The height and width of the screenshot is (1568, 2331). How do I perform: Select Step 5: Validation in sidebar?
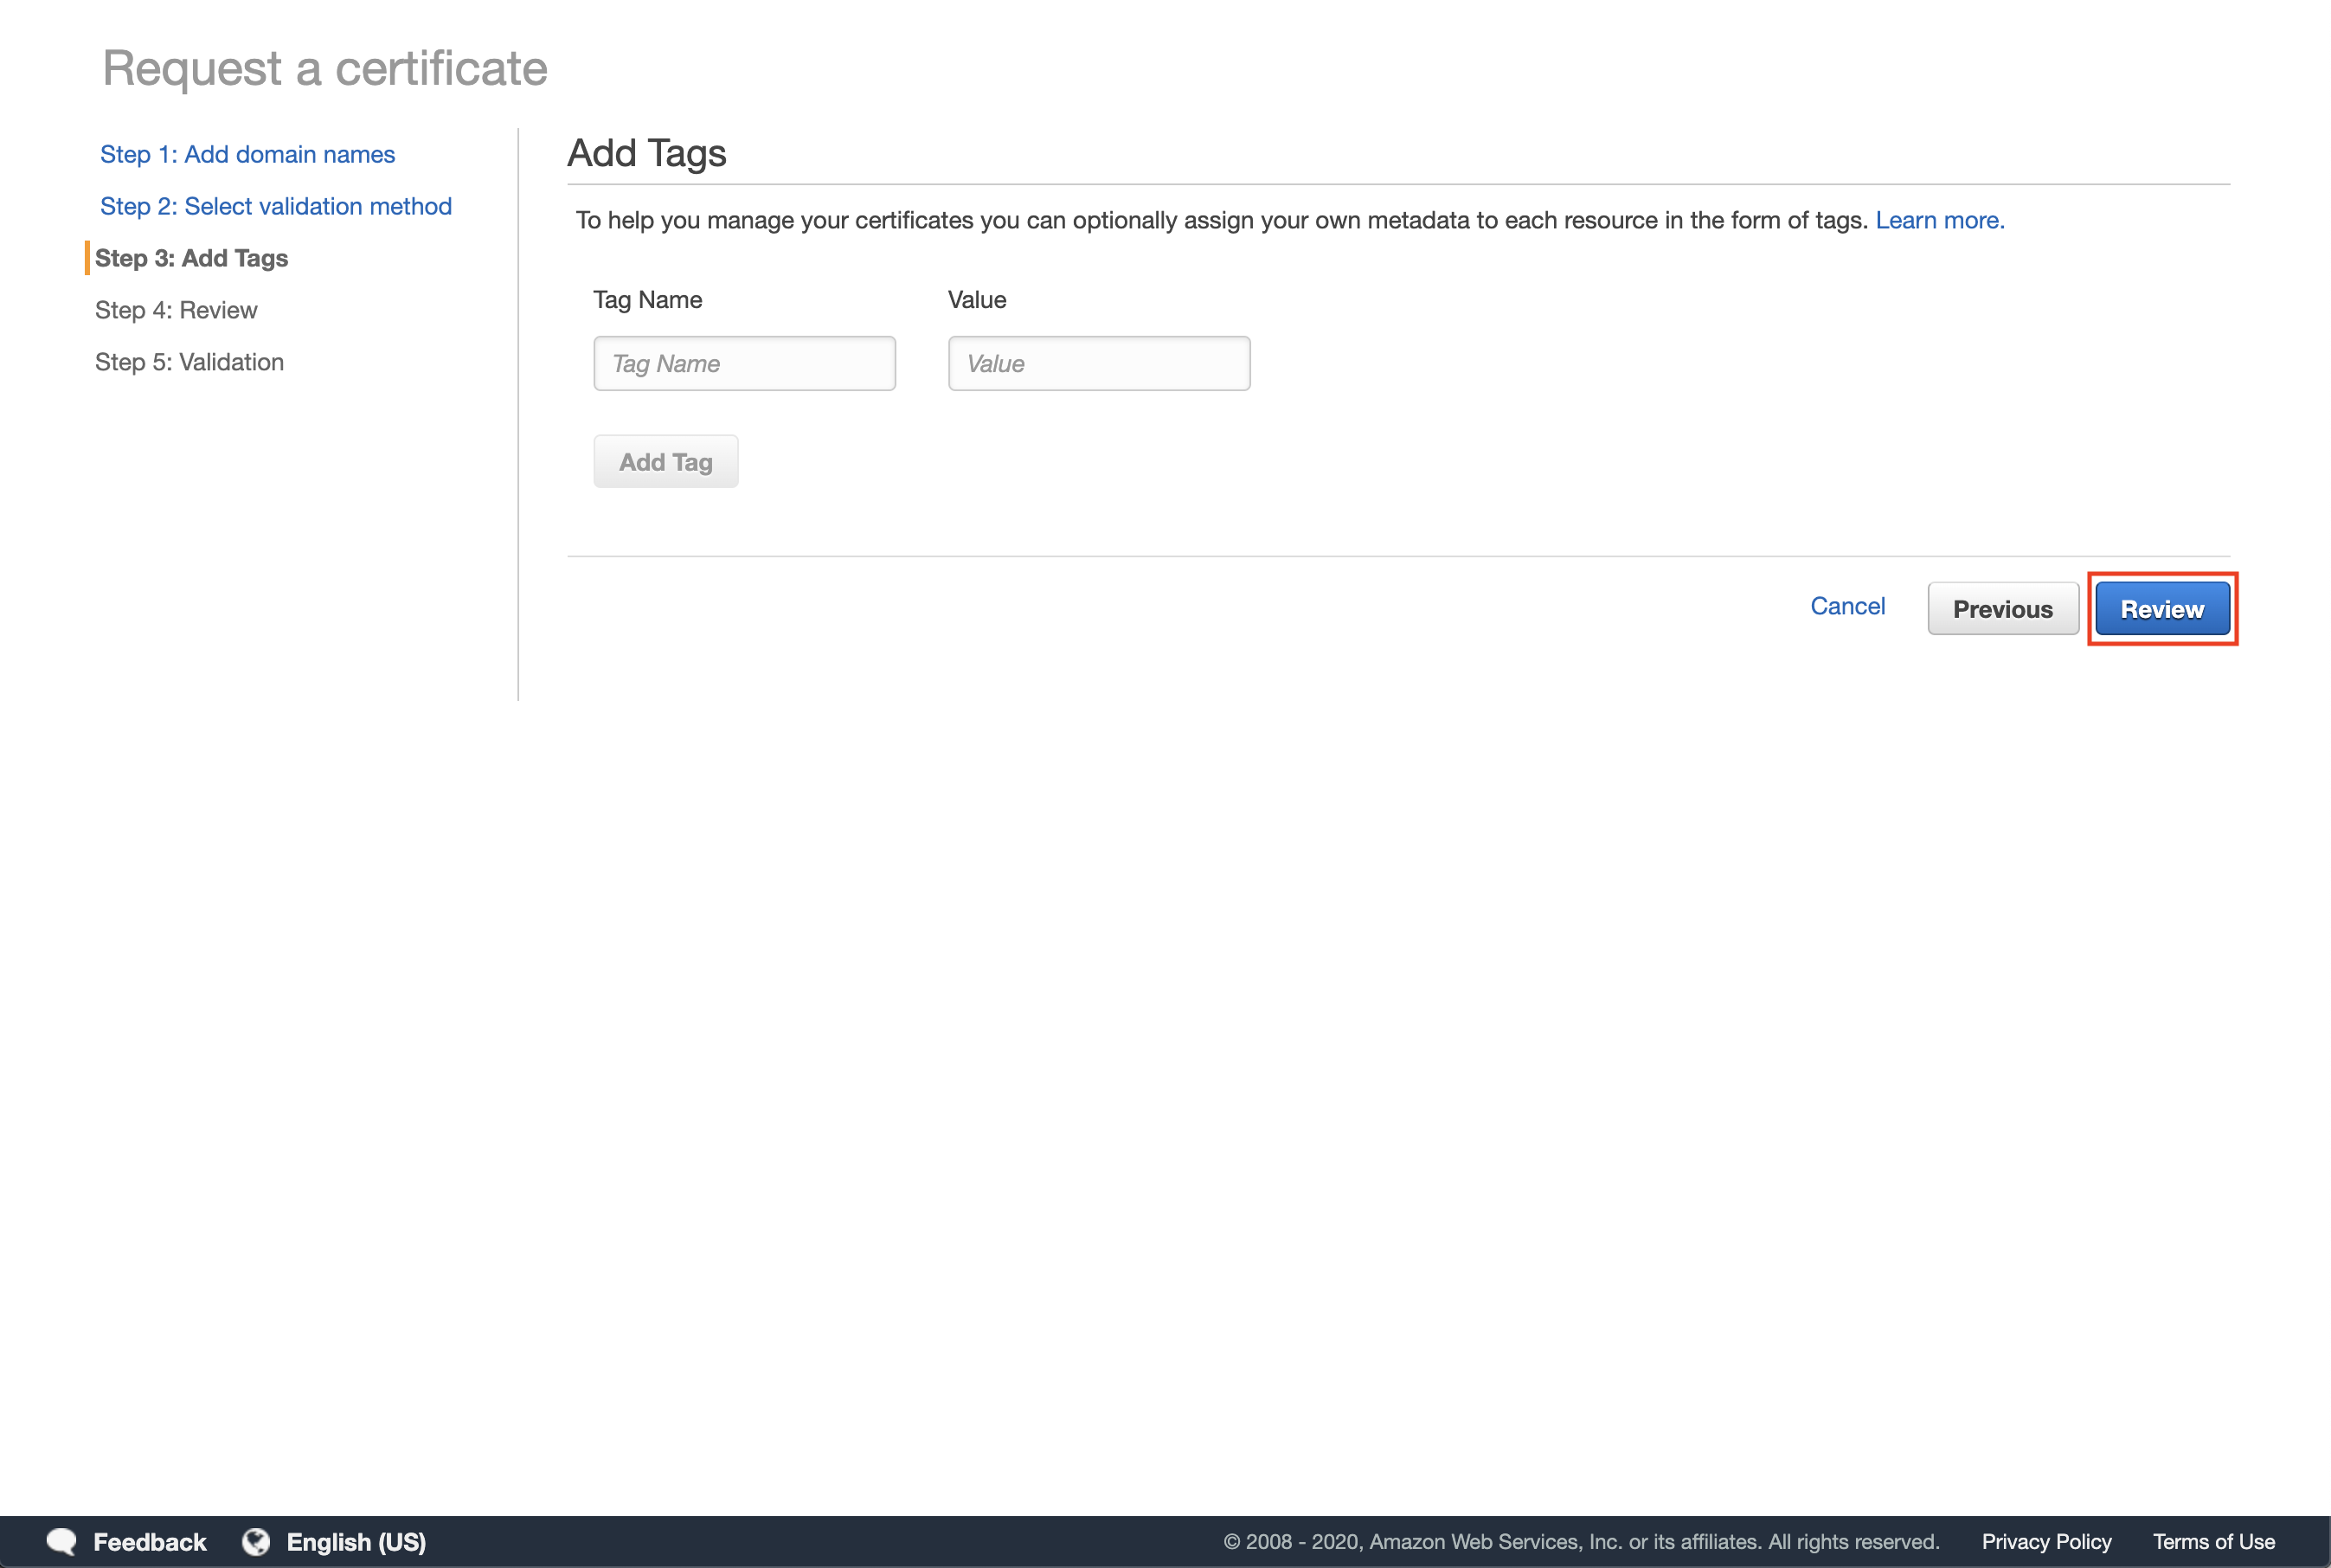(x=189, y=362)
